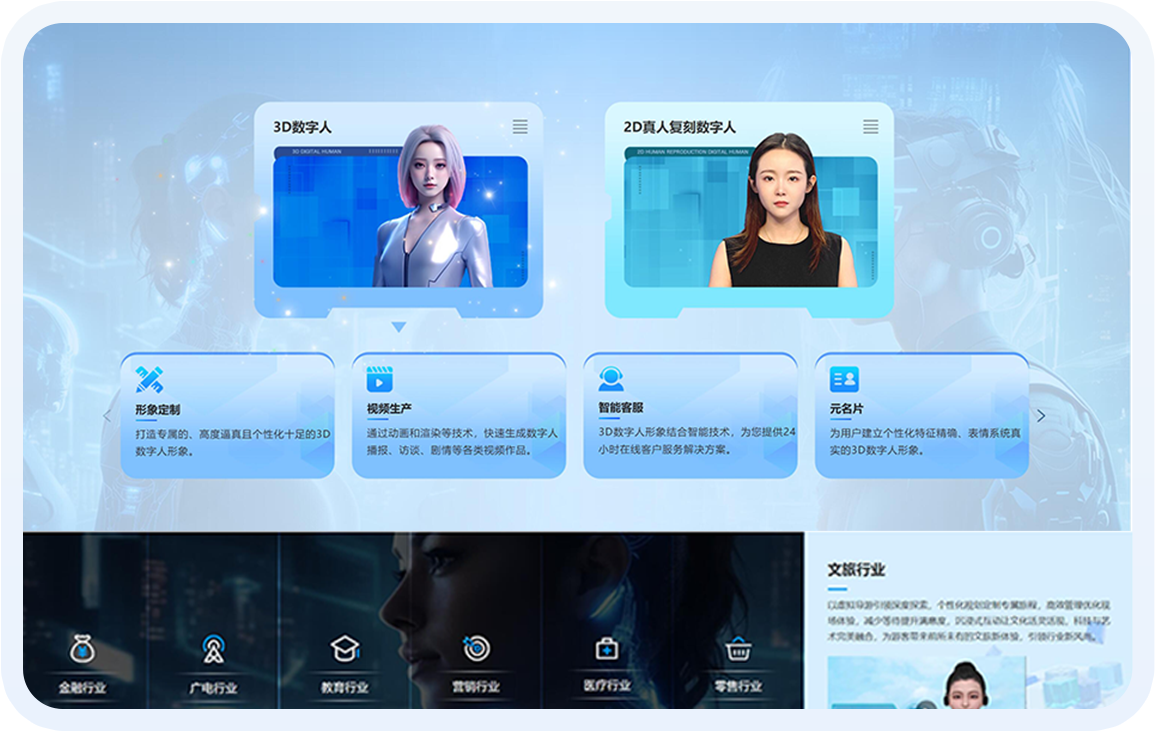Open the 3D数字人 card hamburger menu

pyautogui.click(x=520, y=127)
